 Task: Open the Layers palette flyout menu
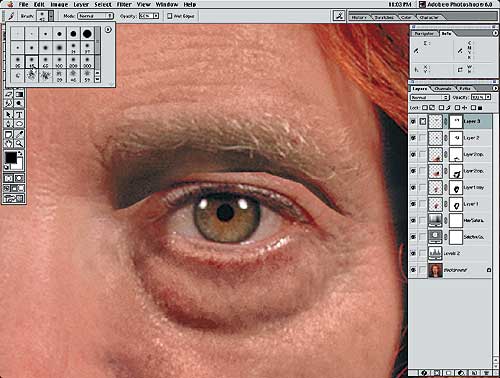[495, 88]
